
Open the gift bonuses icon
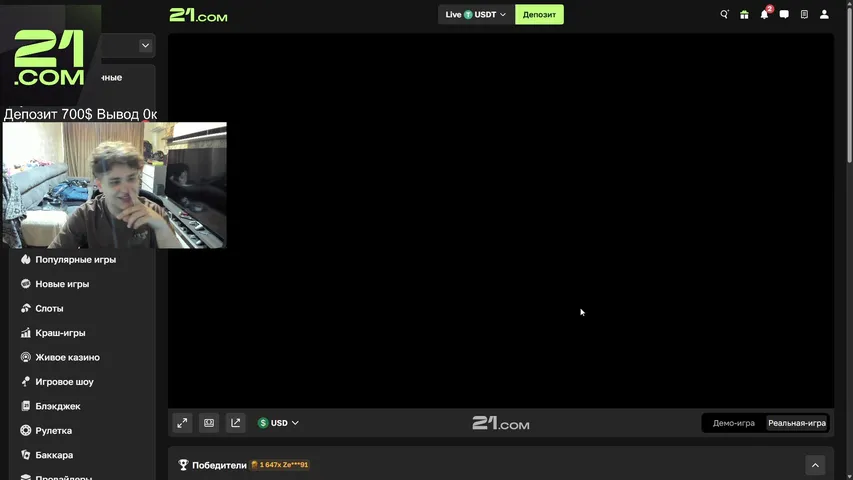coord(744,15)
